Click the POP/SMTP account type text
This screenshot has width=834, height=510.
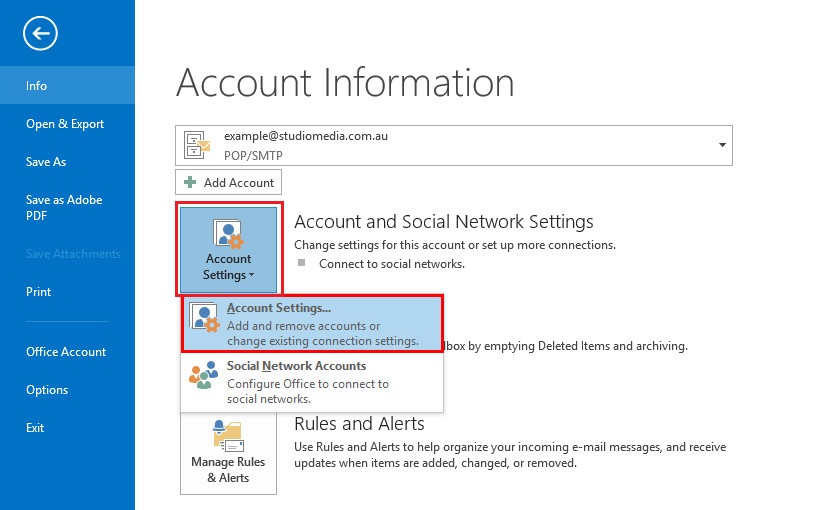(253, 155)
